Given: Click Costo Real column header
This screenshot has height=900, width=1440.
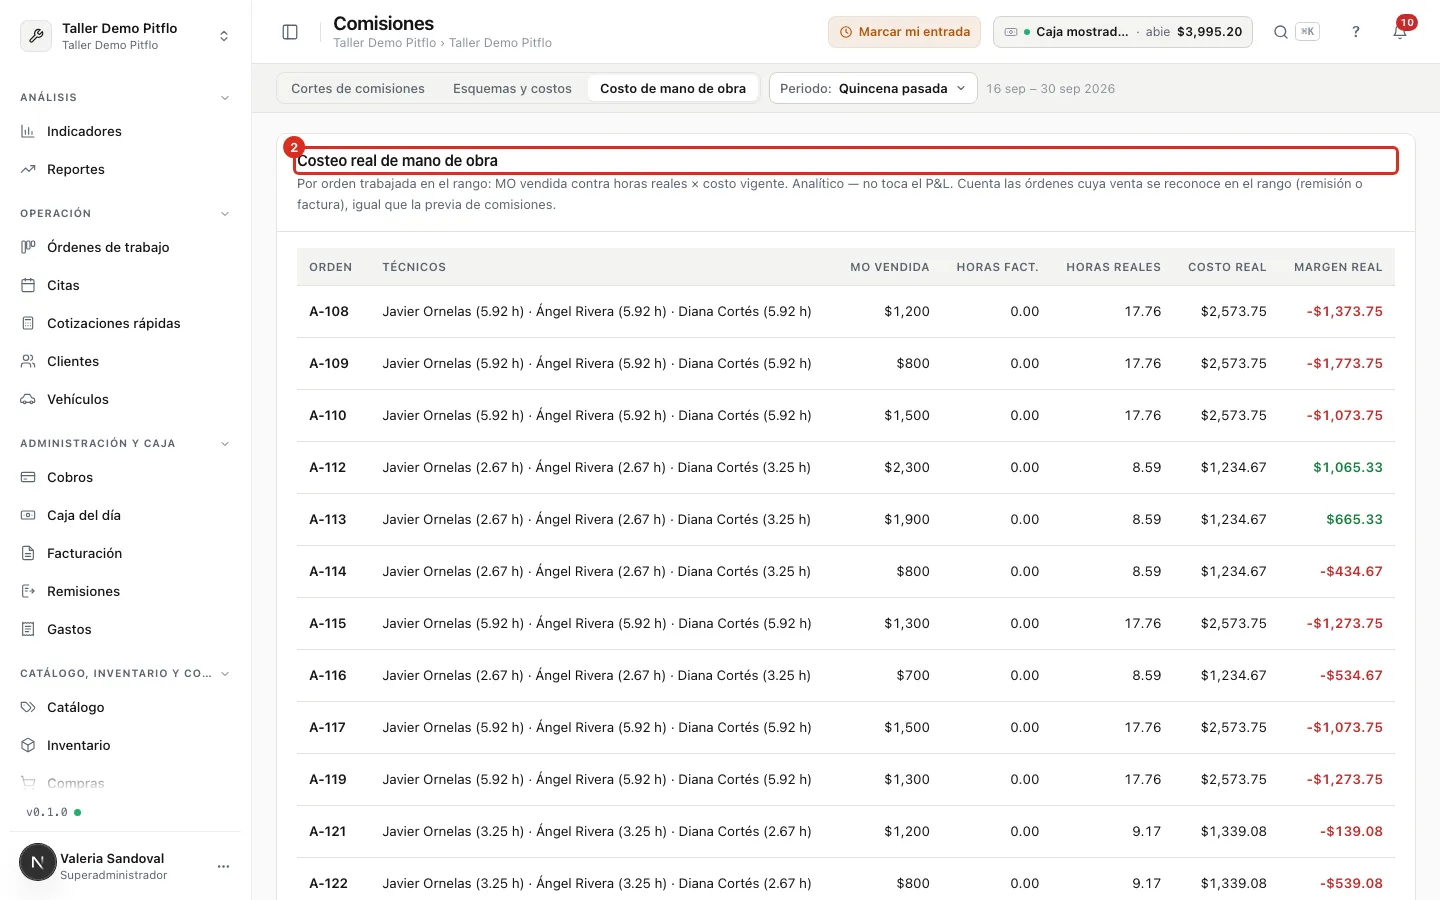Looking at the screenshot, I should click(1227, 267).
